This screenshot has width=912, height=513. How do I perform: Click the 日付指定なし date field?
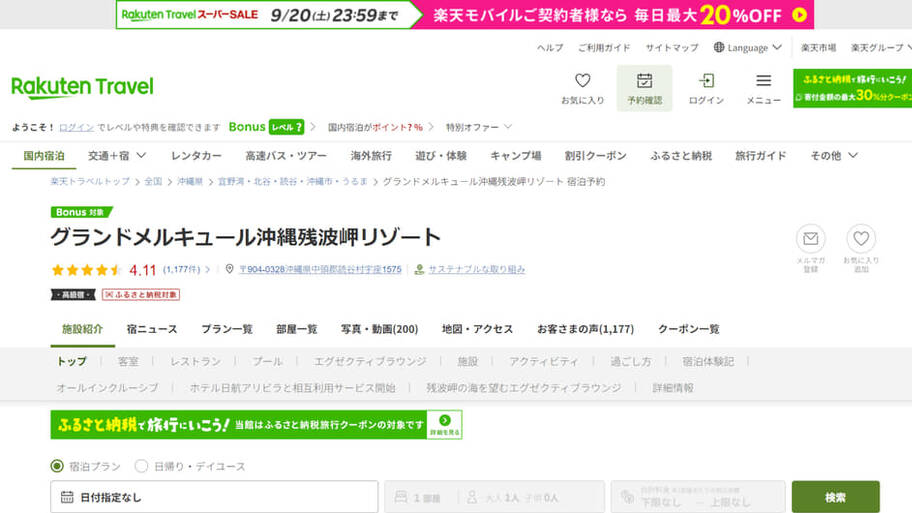(214, 497)
